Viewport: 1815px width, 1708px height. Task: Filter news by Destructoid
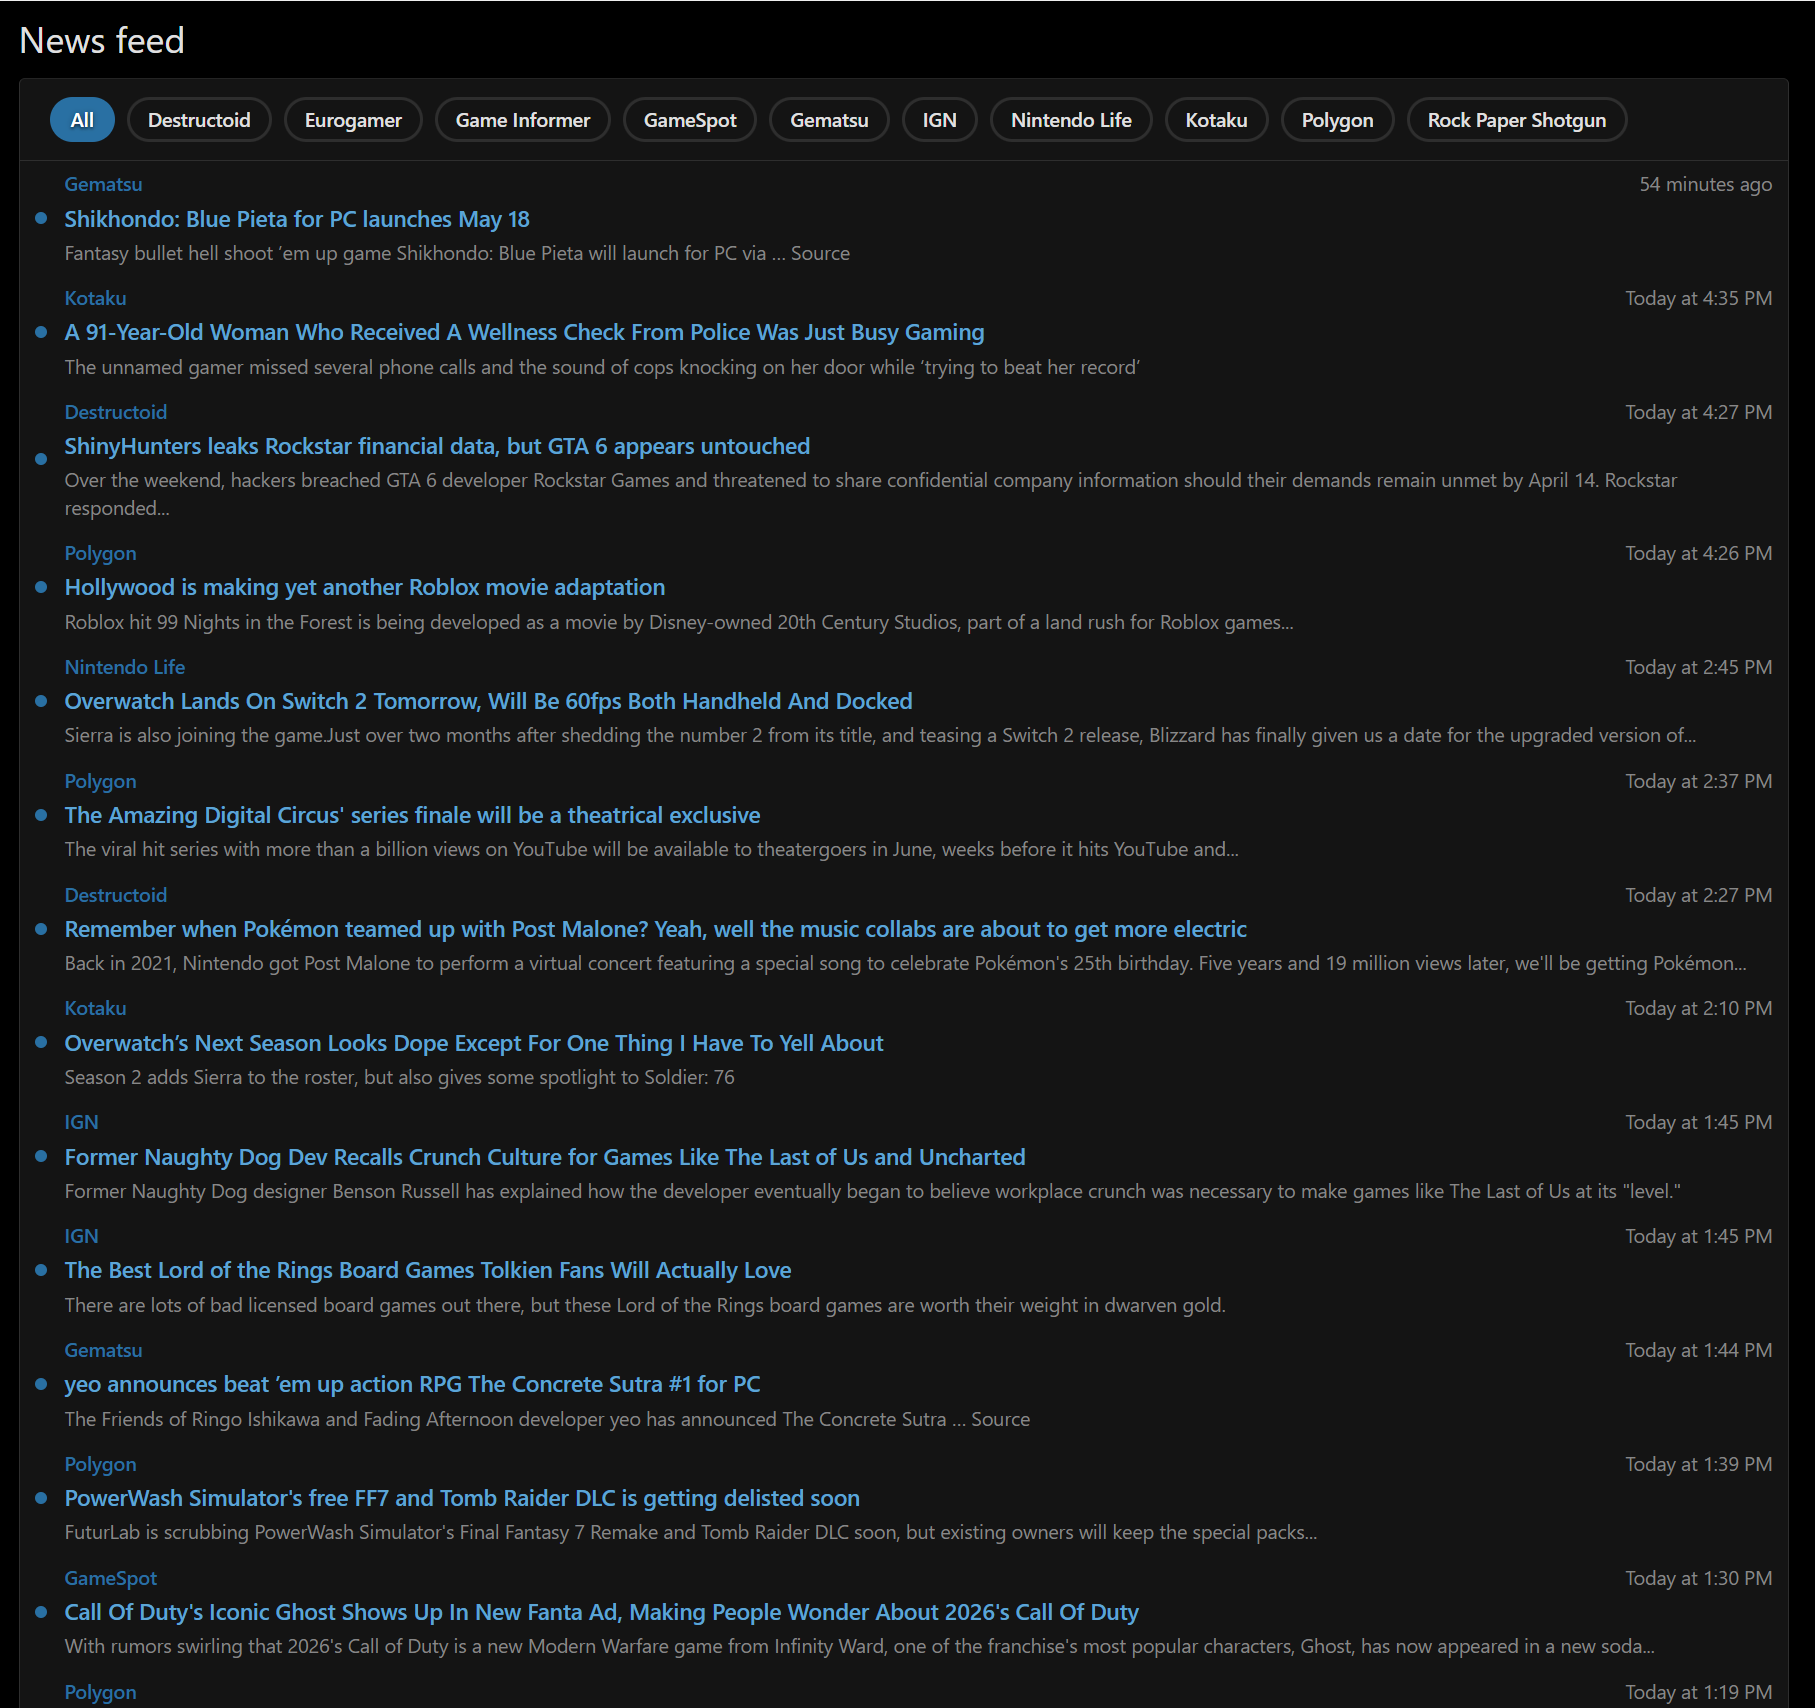tap(199, 120)
